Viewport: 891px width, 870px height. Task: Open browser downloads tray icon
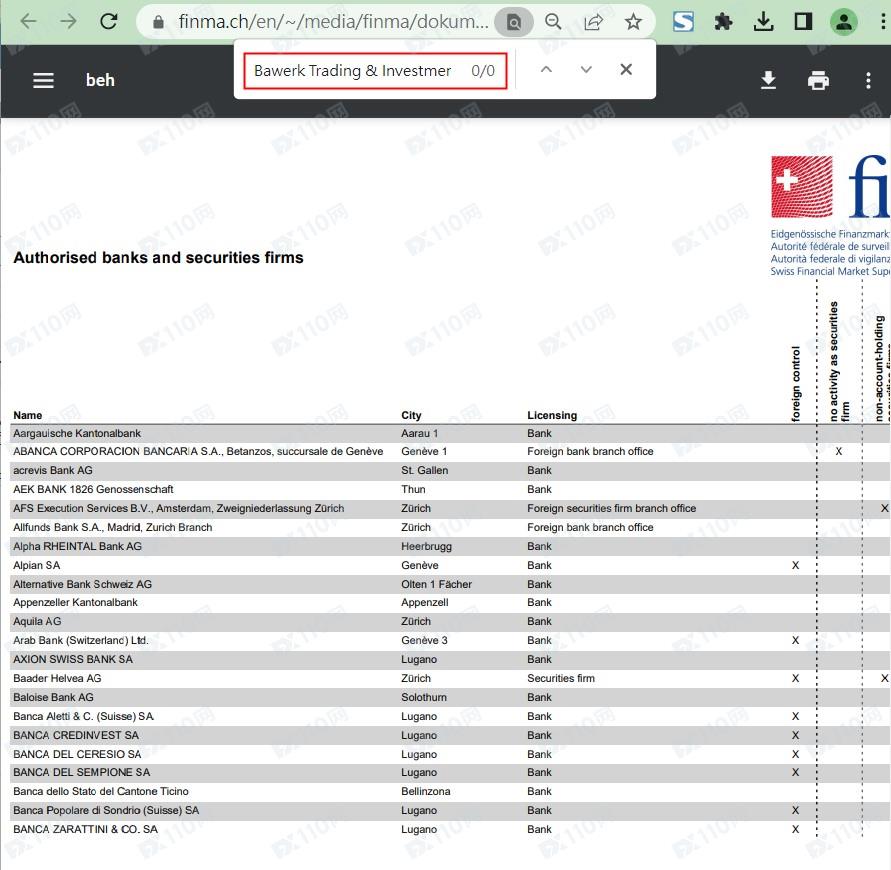(x=763, y=21)
